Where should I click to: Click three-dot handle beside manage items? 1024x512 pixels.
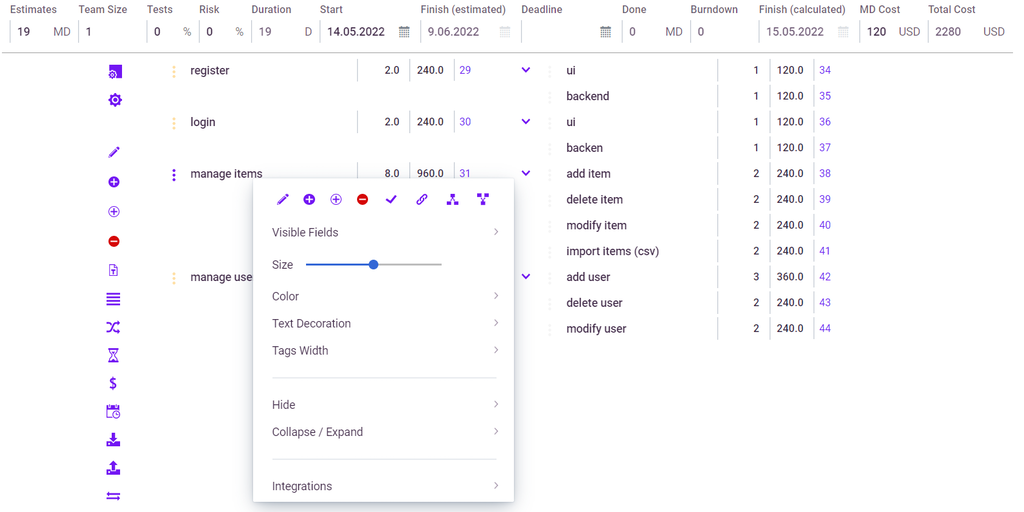[x=174, y=174]
